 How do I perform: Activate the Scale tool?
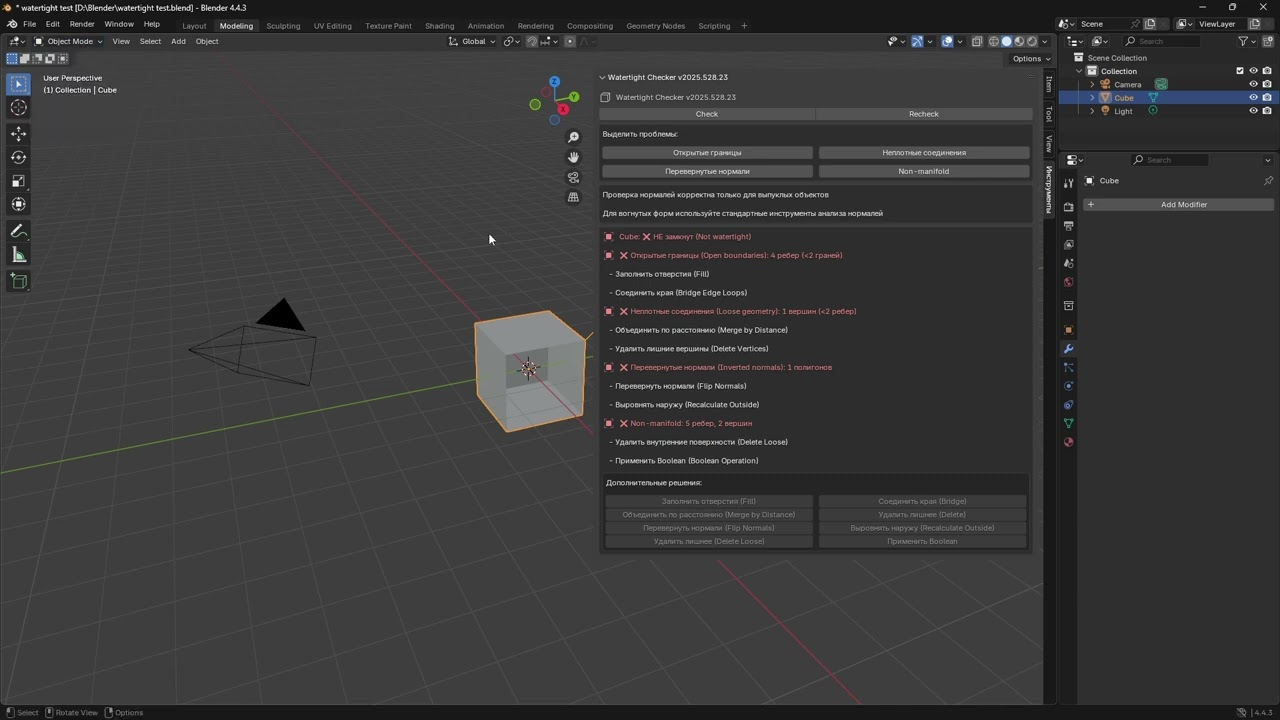pos(18,181)
